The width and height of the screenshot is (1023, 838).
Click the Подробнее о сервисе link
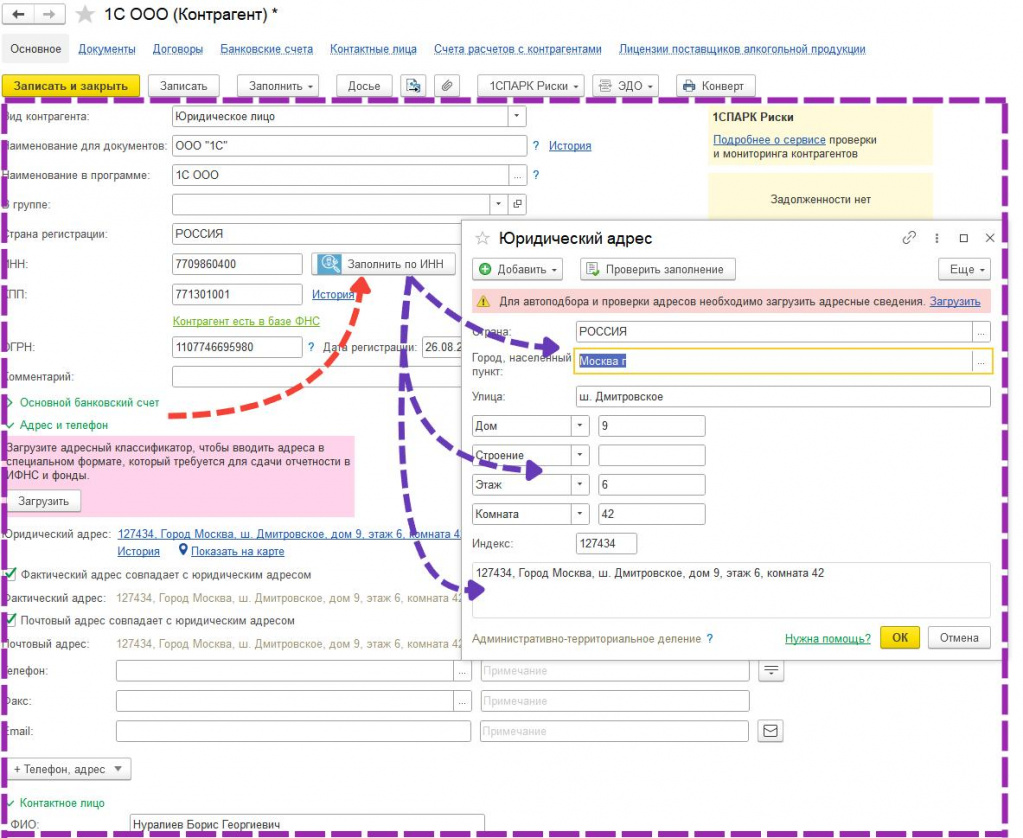click(x=769, y=140)
